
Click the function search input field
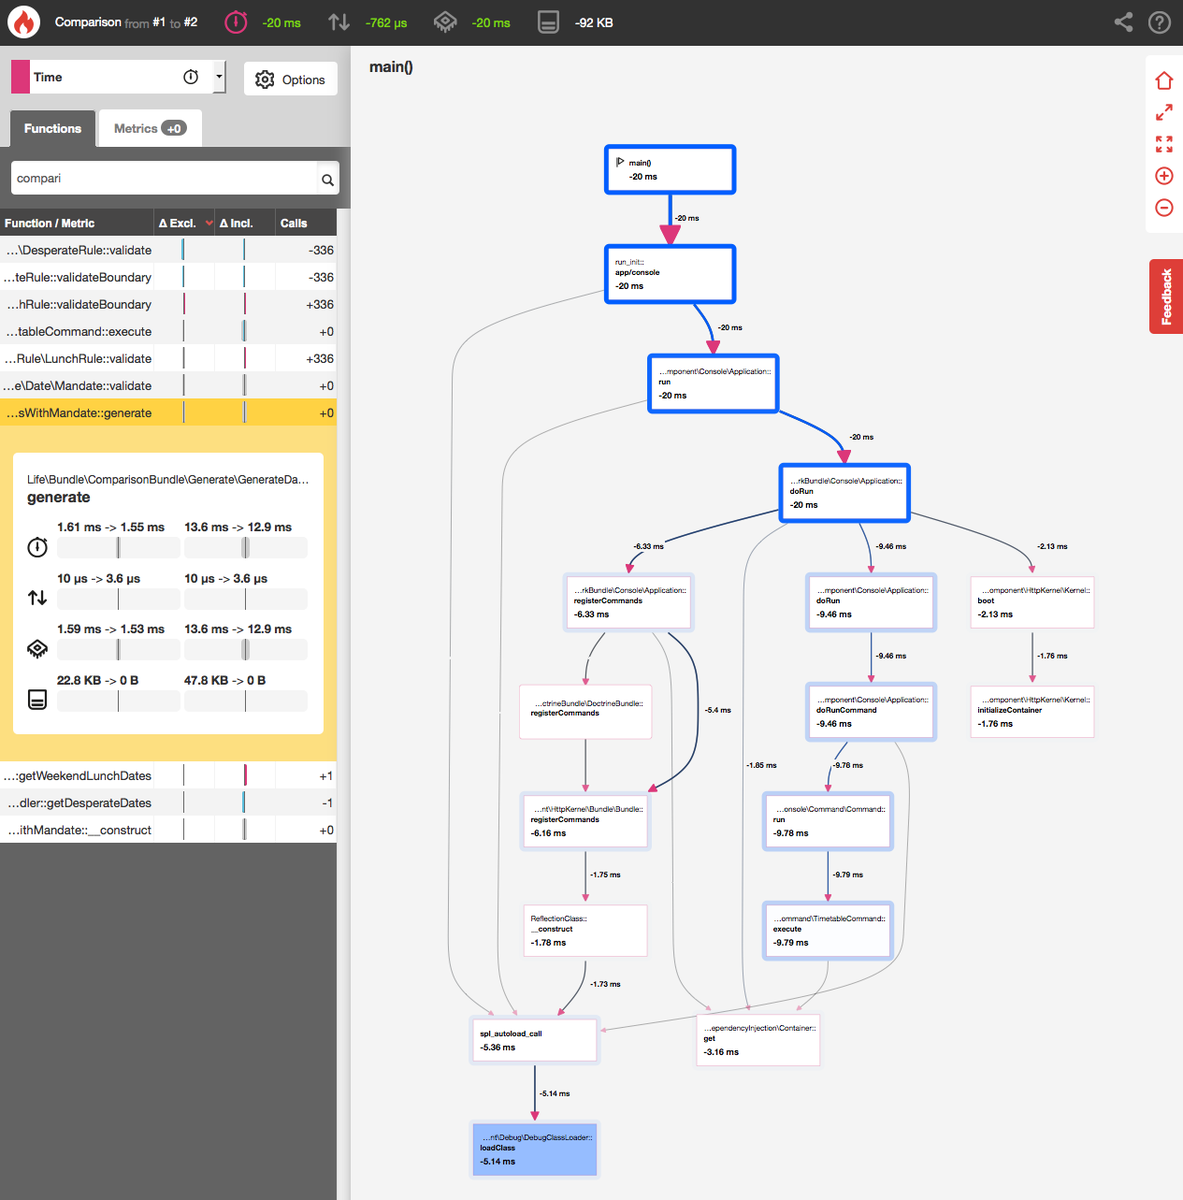click(164, 178)
